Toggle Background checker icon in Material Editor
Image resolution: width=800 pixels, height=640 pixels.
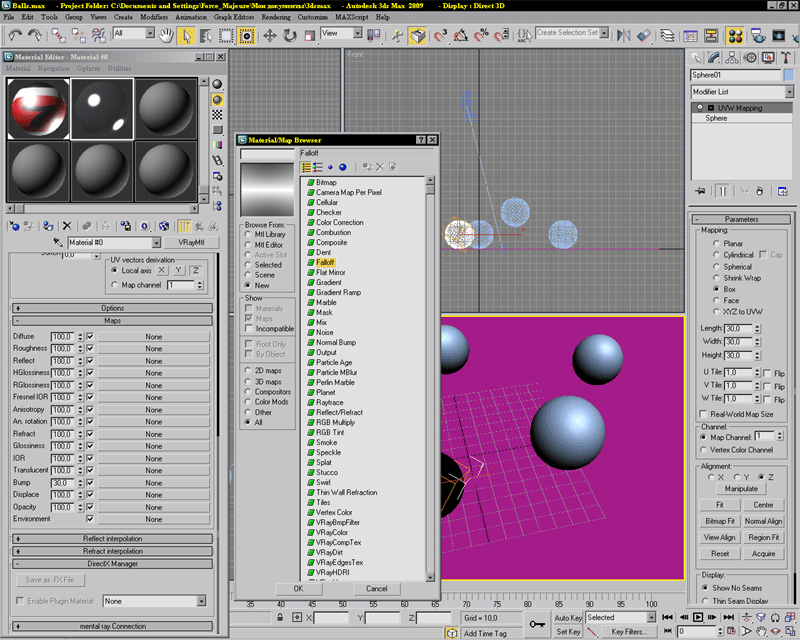tap(217, 114)
